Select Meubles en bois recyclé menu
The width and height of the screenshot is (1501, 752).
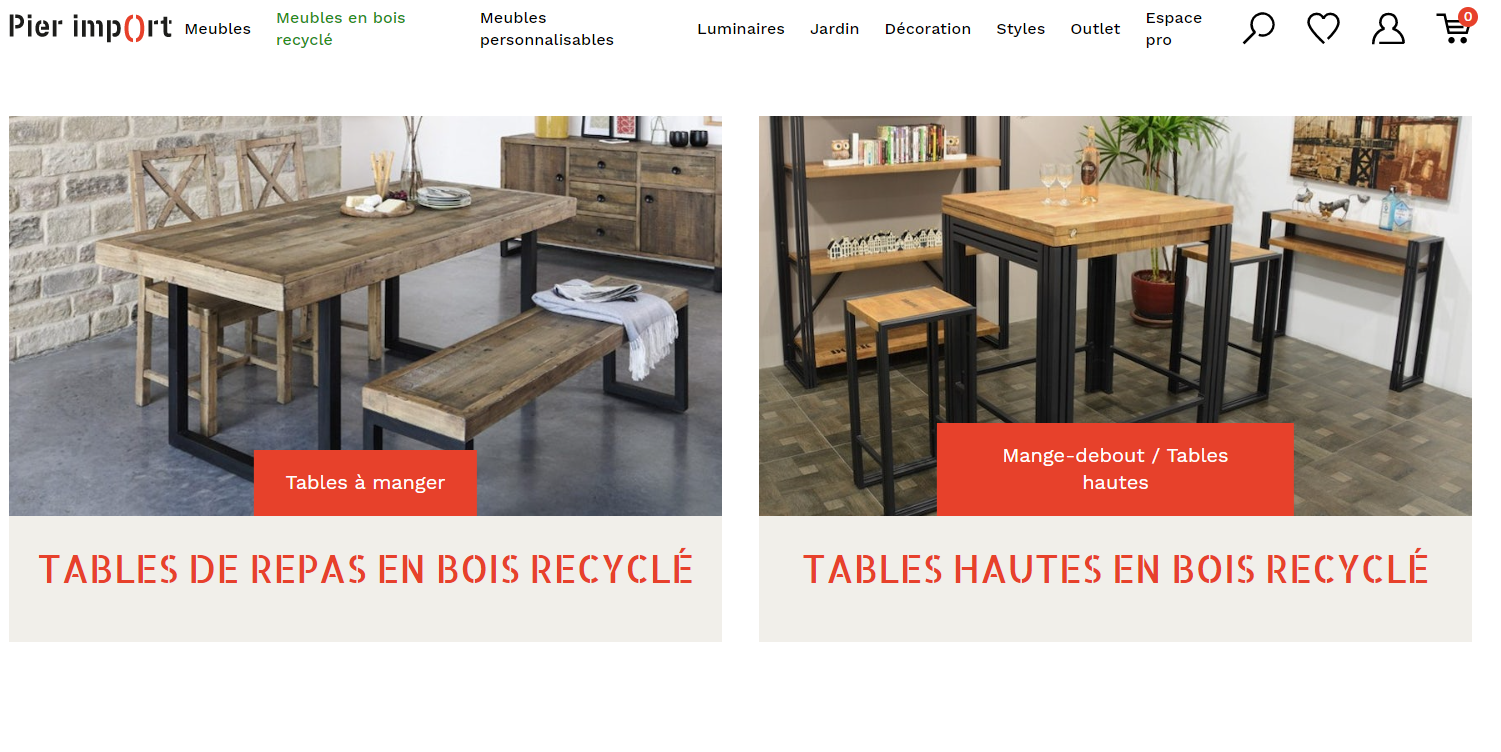tap(341, 29)
